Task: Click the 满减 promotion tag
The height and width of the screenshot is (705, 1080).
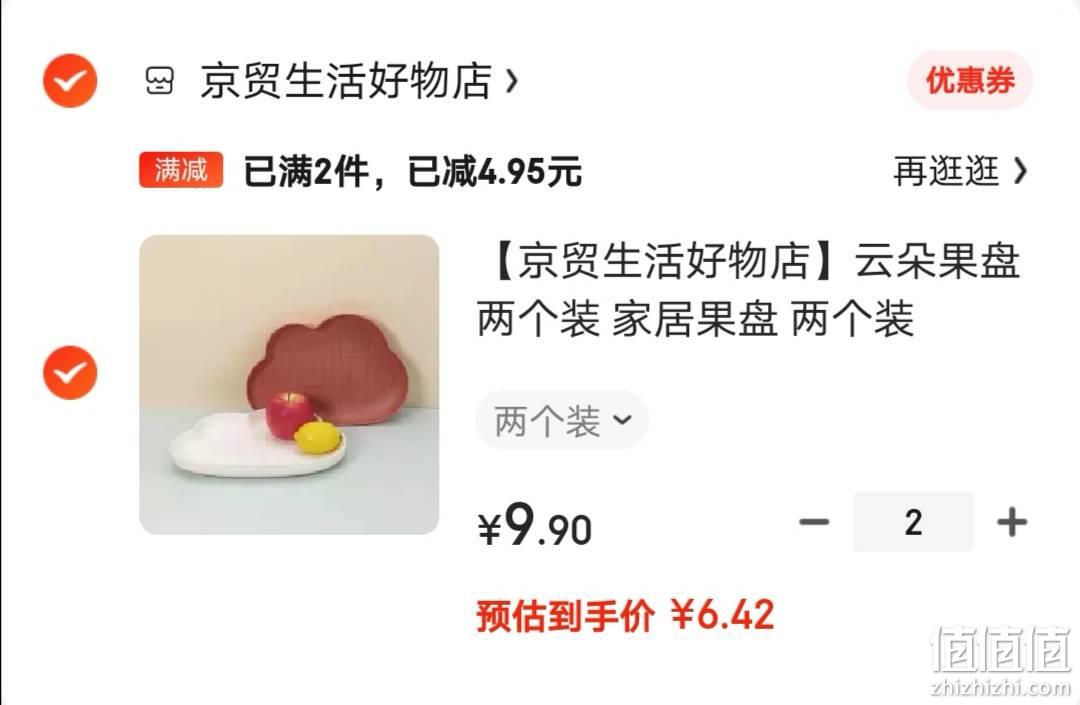Action: pyautogui.click(x=180, y=170)
